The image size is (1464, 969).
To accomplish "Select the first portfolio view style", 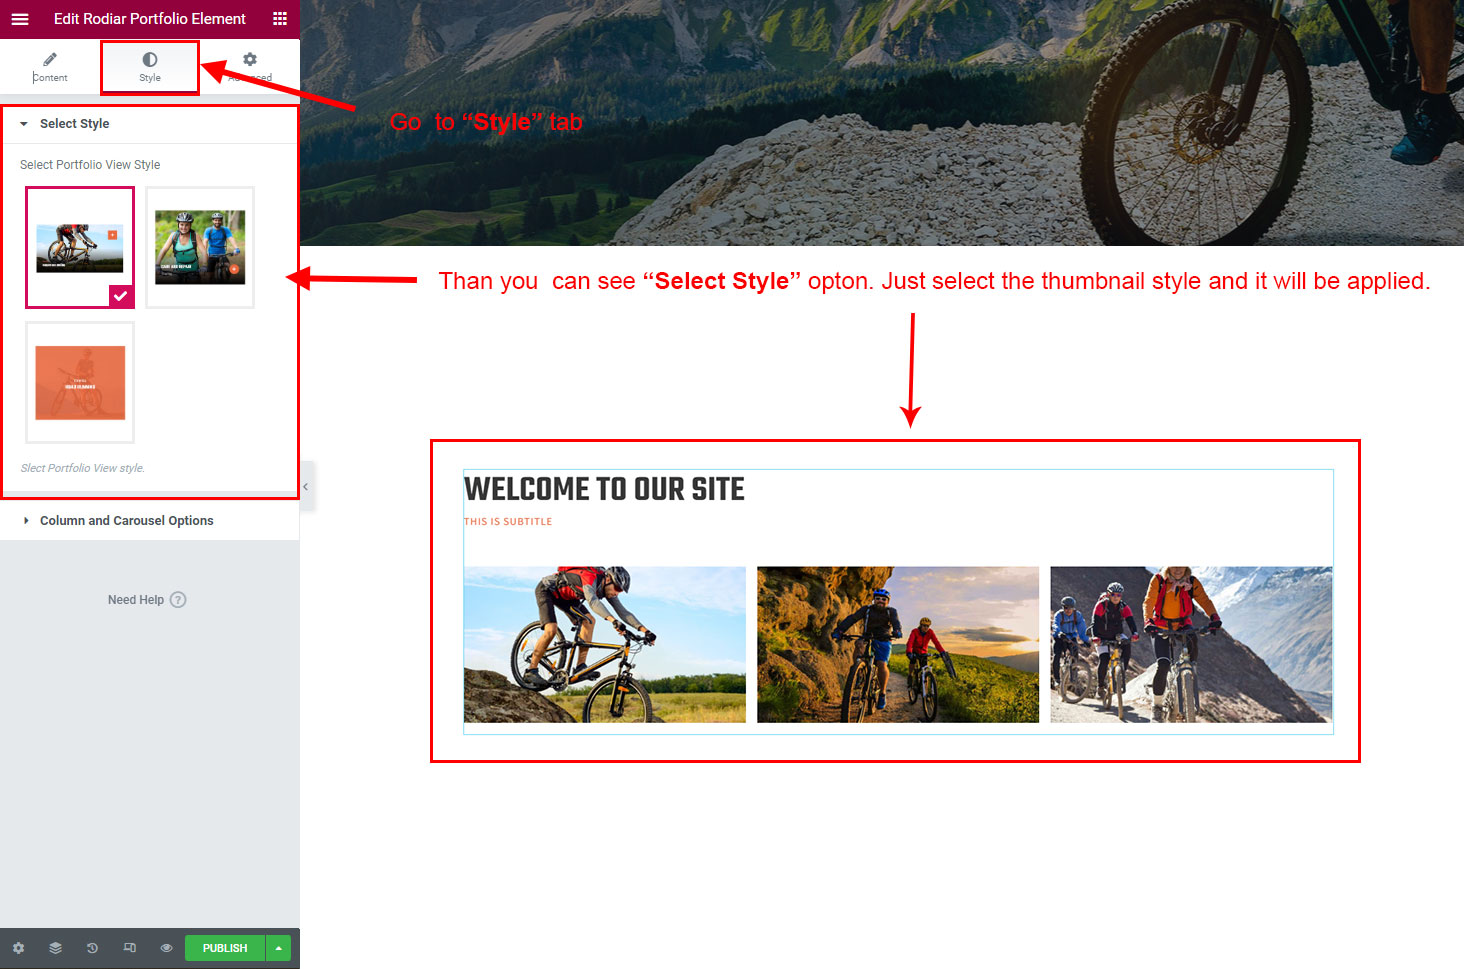I will [x=80, y=247].
